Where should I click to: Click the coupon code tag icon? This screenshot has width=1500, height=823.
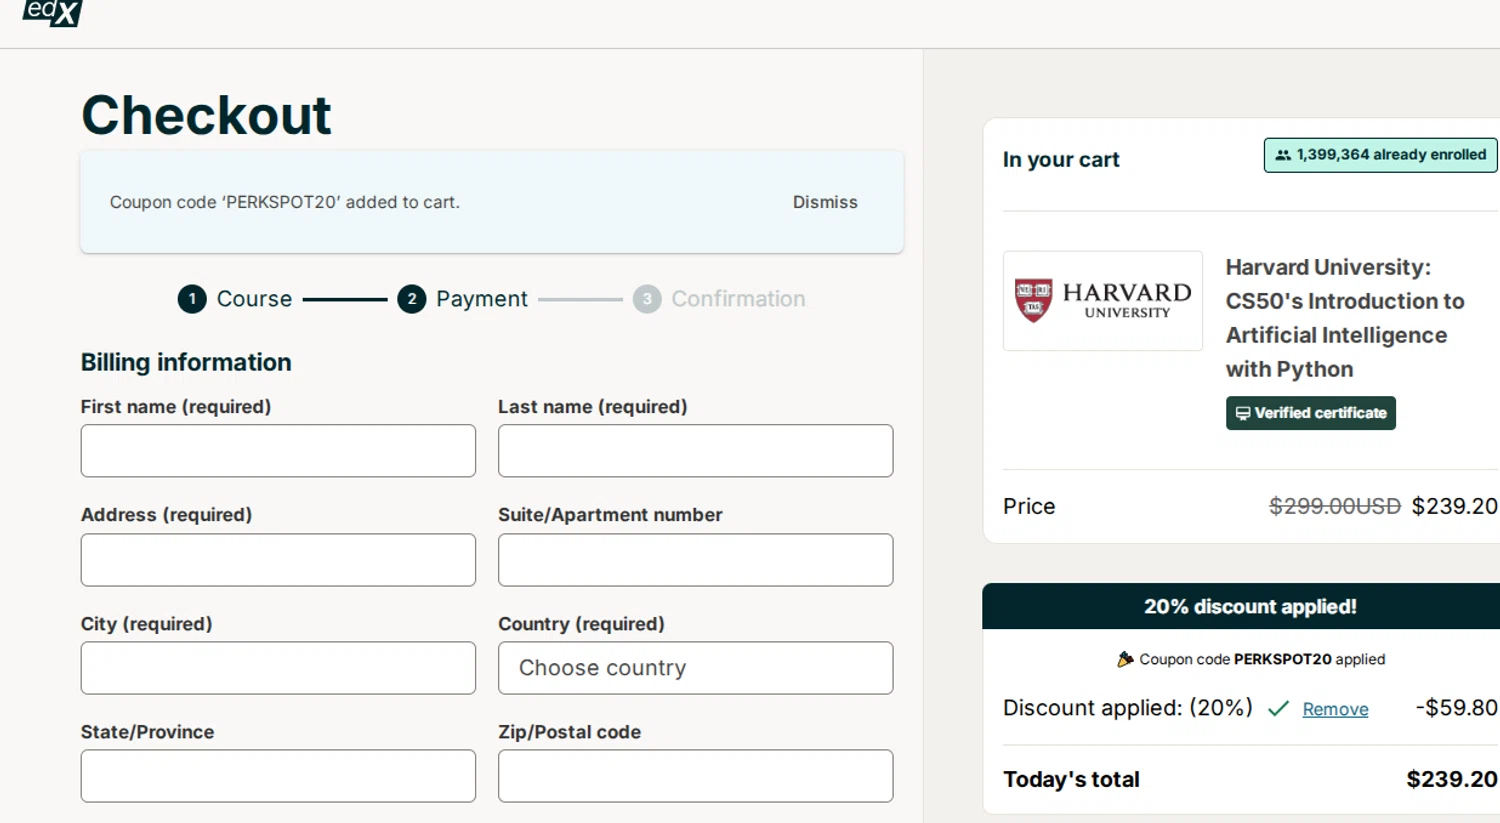click(1125, 659)
